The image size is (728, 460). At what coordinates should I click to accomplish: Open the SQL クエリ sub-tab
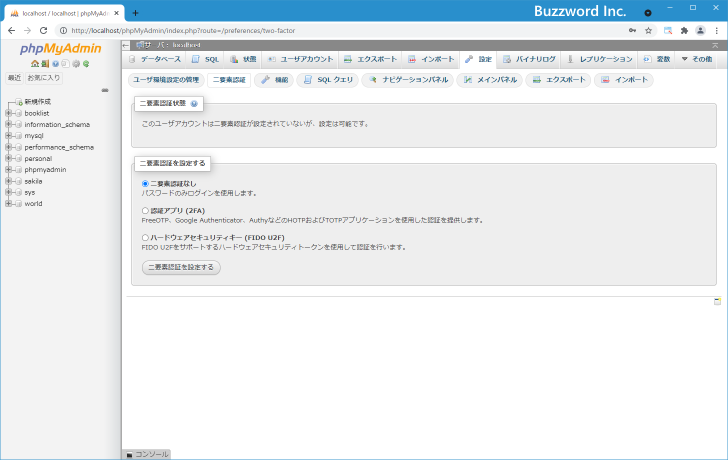[x=328, y=80]
